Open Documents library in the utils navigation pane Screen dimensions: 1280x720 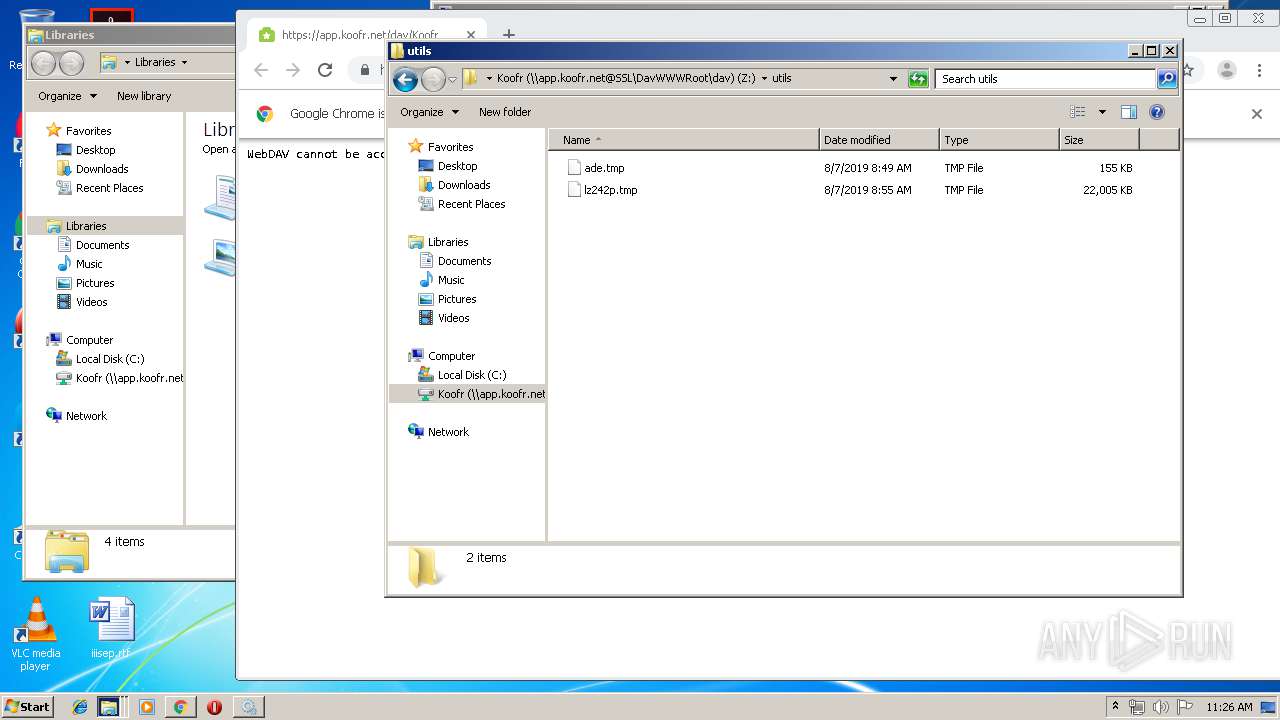pos(464,261)
